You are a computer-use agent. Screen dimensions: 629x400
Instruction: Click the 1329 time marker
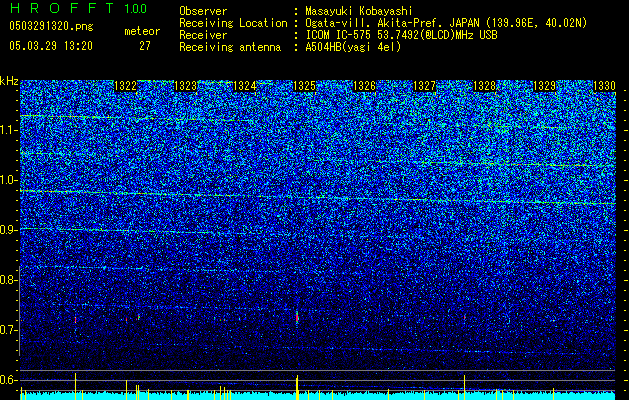coord(544,86)
